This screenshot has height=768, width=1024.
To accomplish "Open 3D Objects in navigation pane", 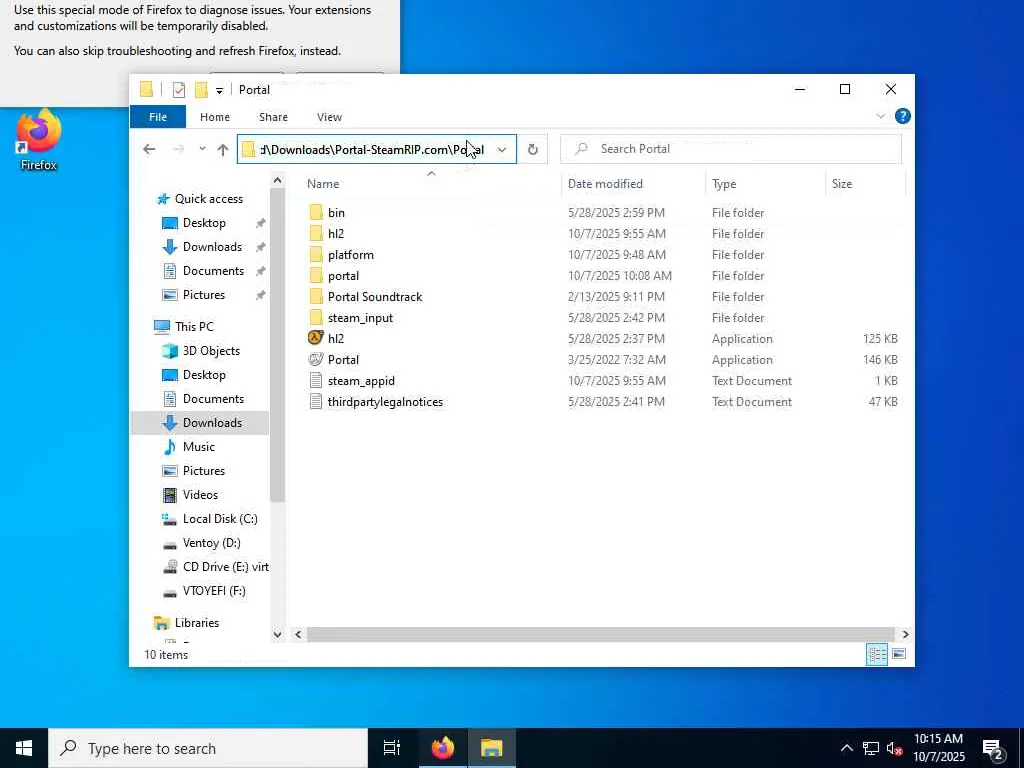I will (211, 351).
